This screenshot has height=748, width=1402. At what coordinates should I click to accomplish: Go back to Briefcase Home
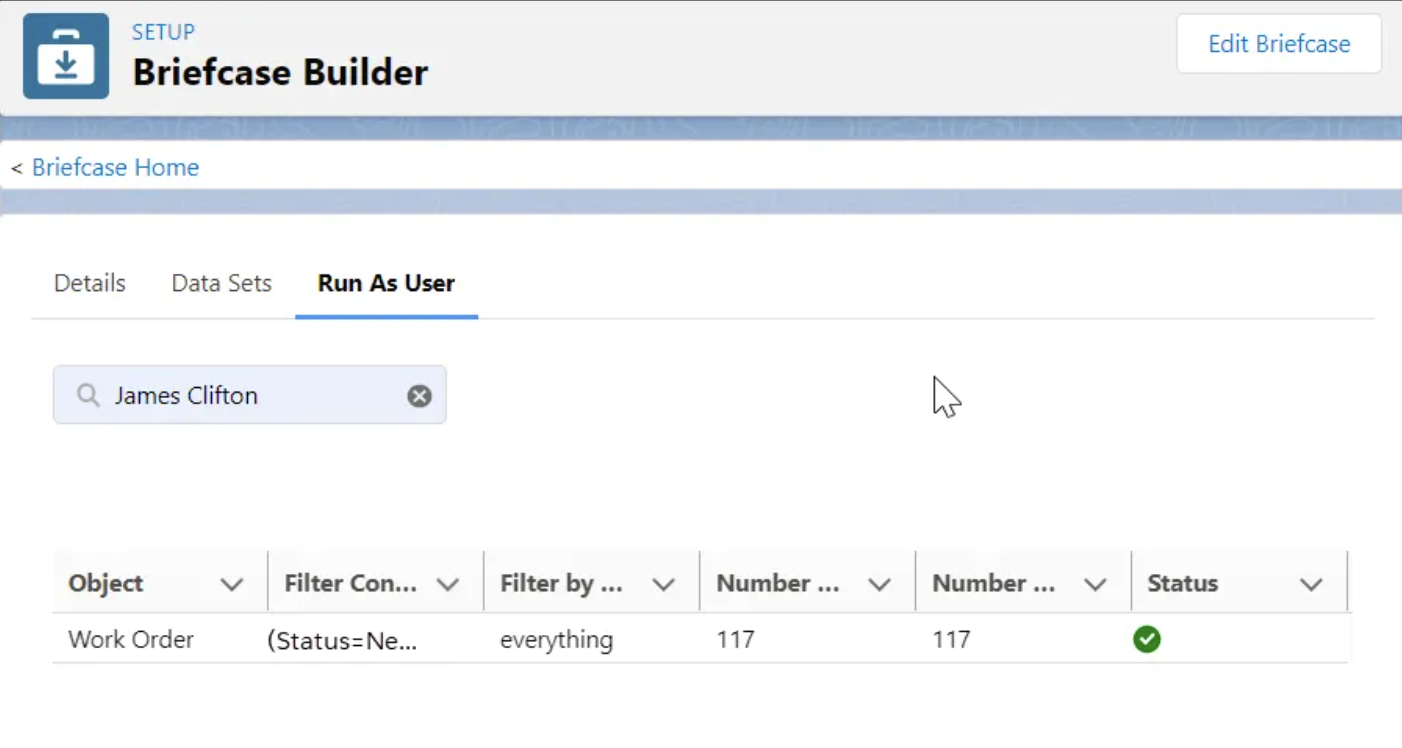pos(115,167)
